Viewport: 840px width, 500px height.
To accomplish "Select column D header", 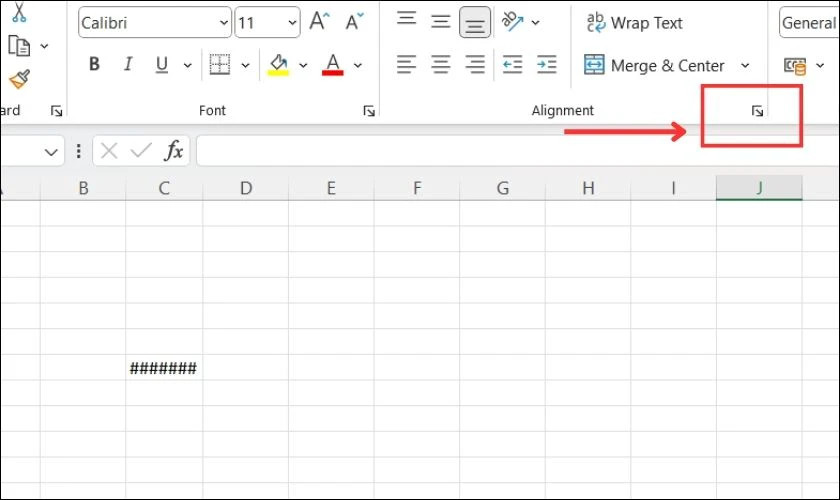I will [x=245, y=188].
